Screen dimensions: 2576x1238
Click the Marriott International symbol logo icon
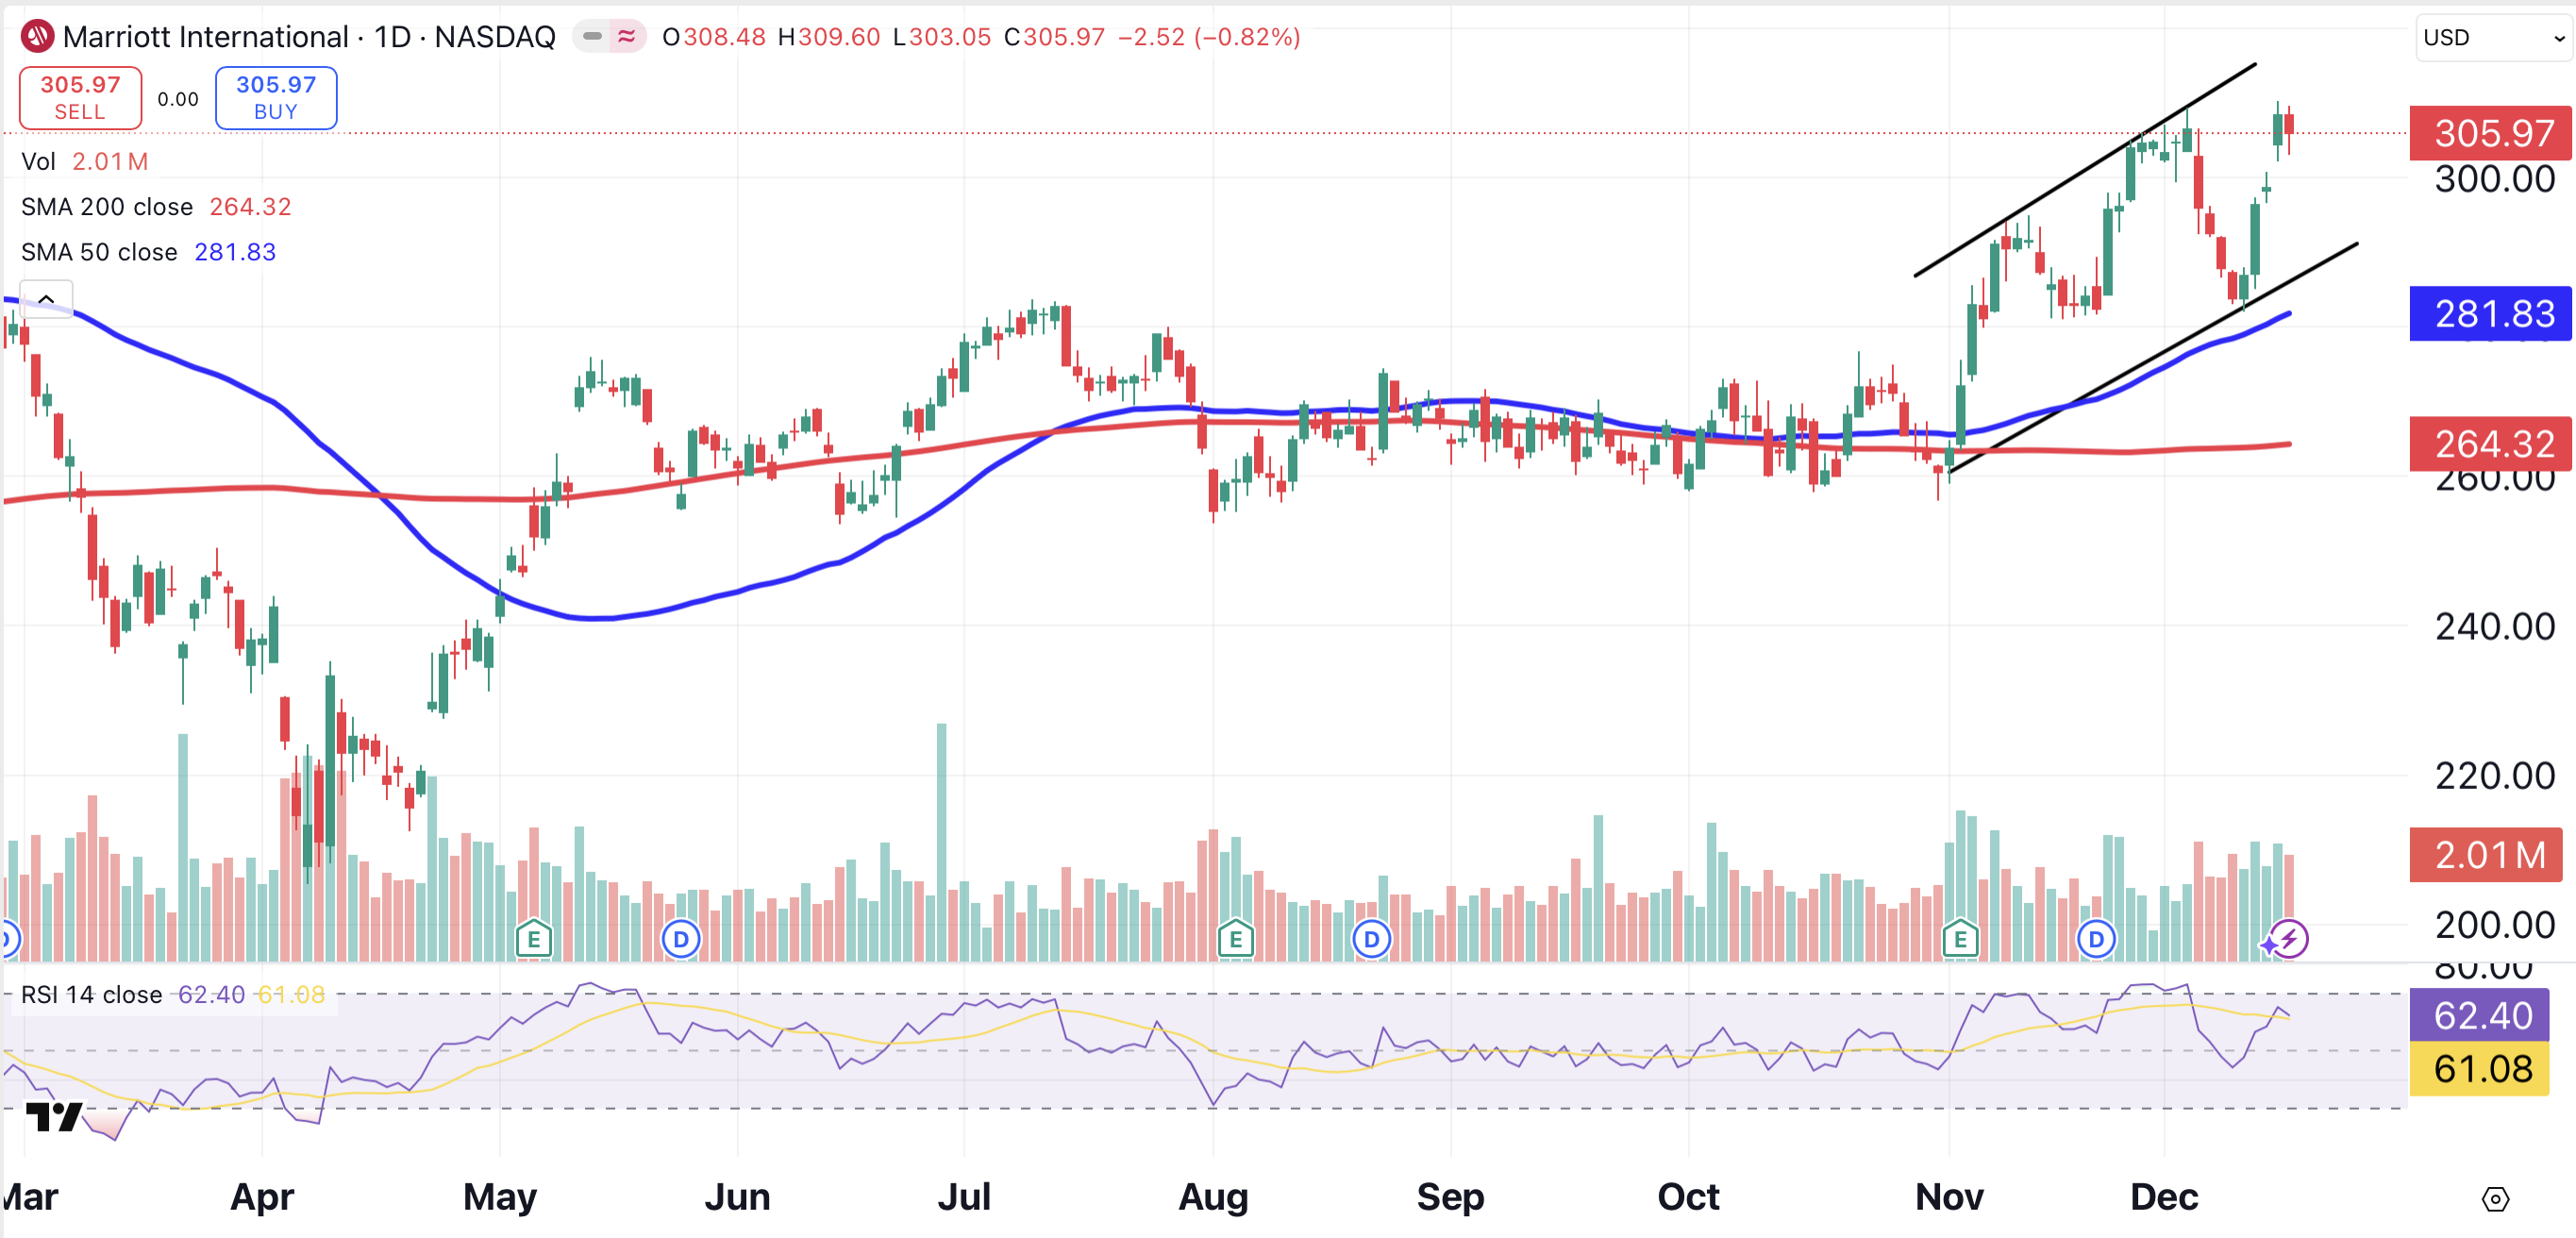37,37
